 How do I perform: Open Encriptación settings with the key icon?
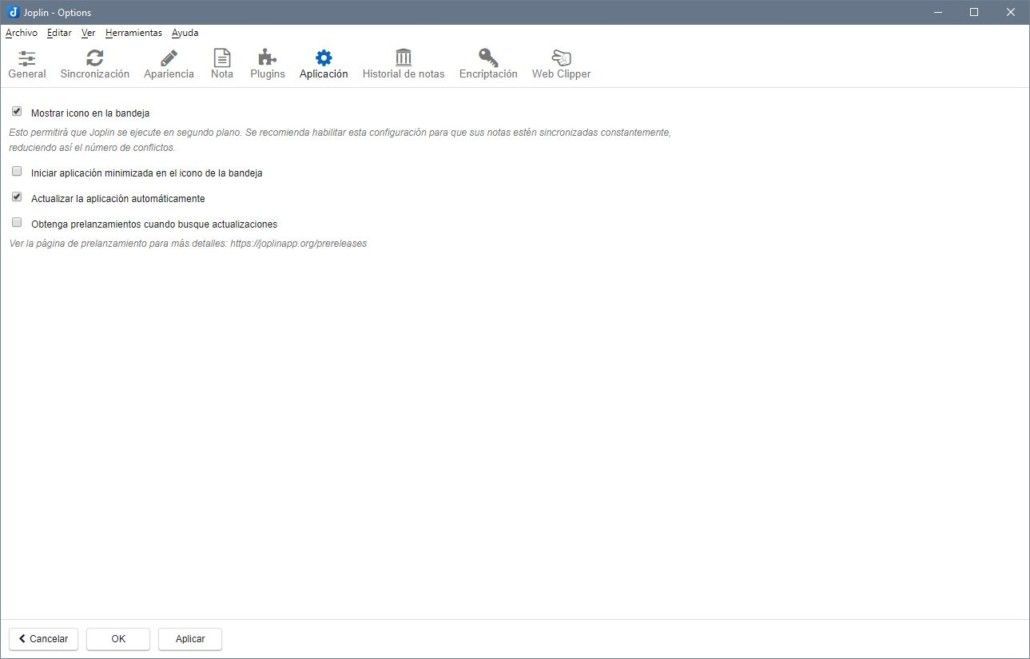coord(488,58)
